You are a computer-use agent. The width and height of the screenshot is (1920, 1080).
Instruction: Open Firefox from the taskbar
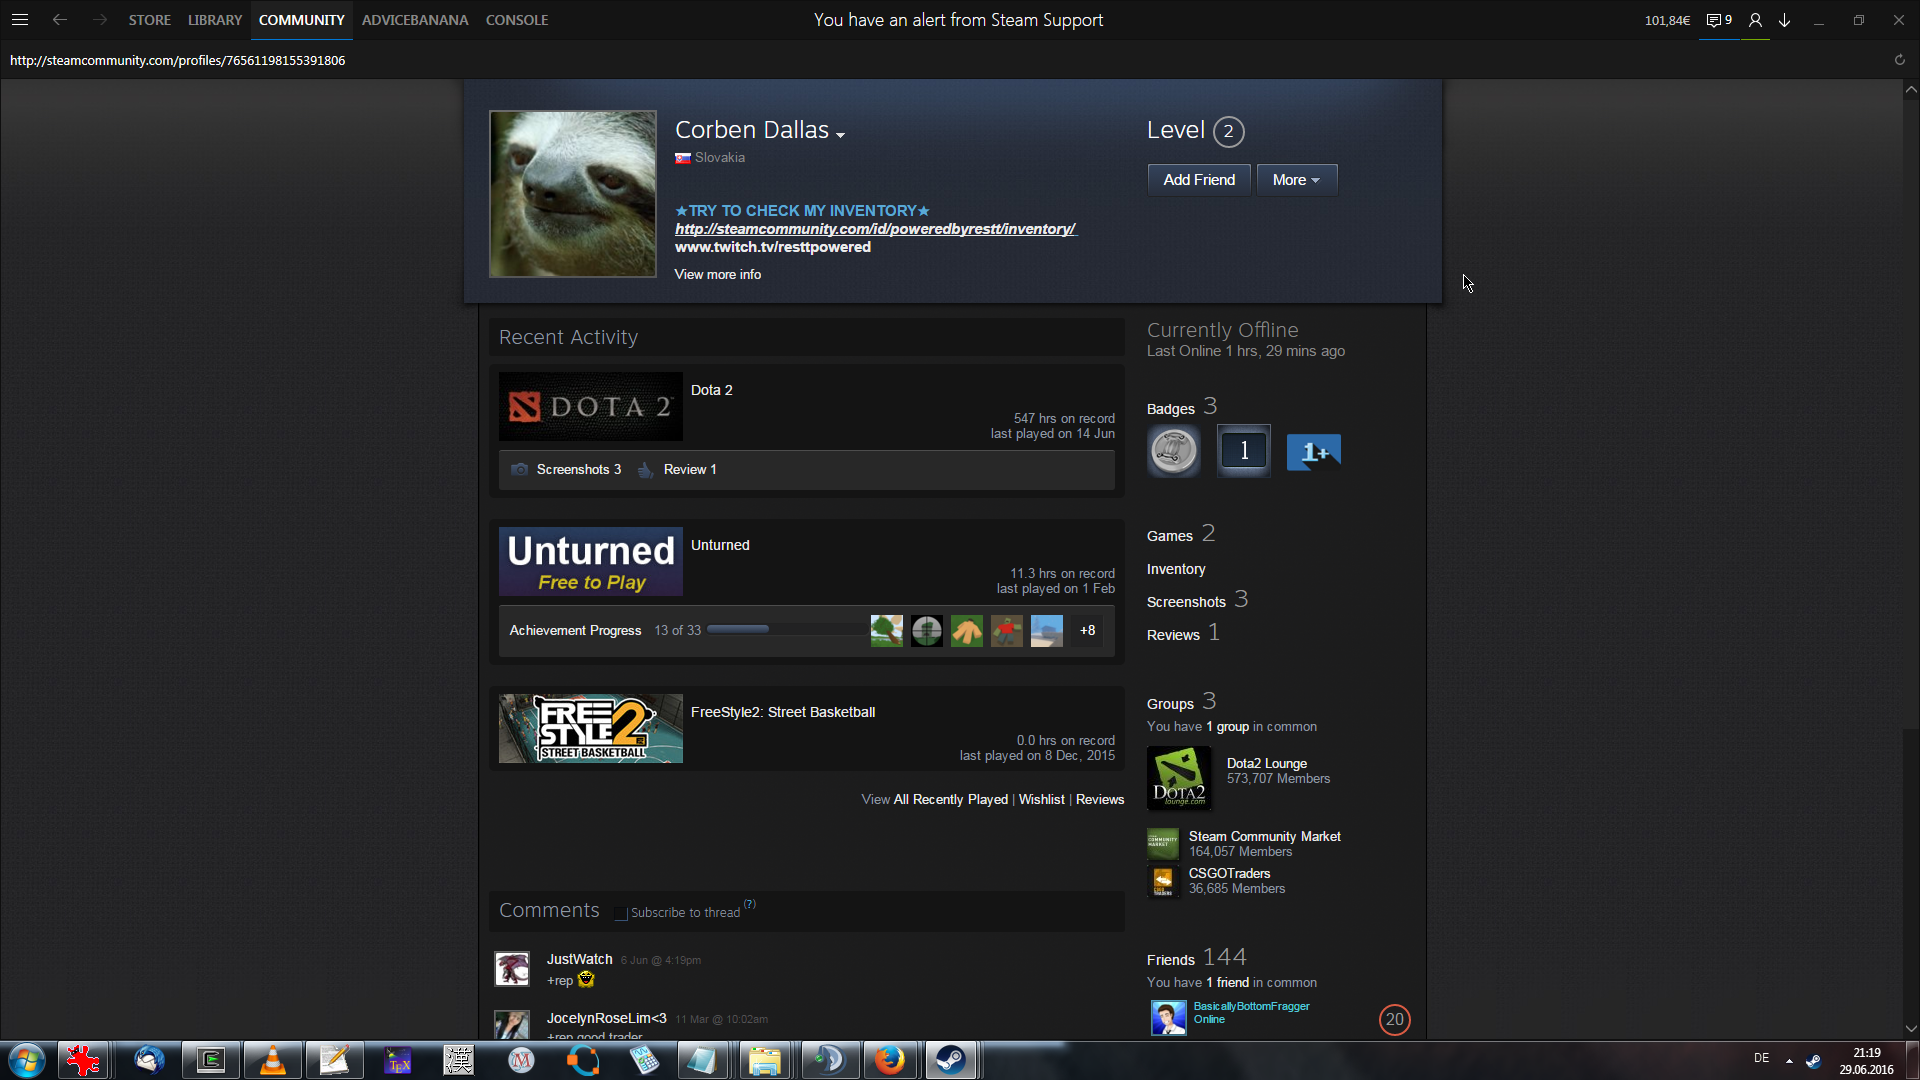pyautogui.click(x=889, y=1060)
